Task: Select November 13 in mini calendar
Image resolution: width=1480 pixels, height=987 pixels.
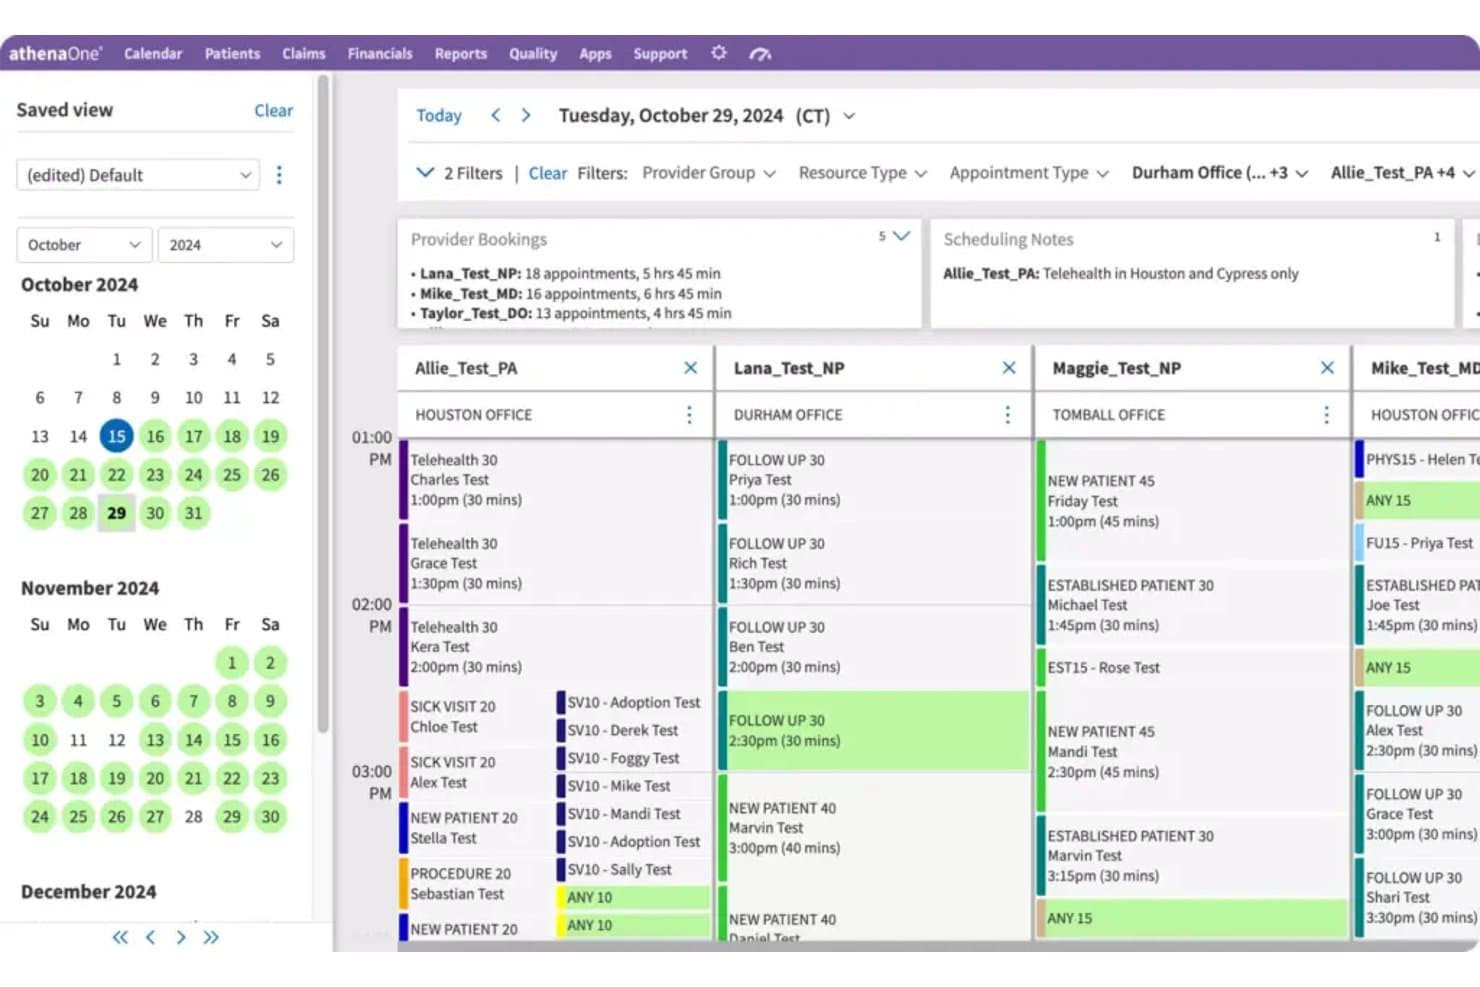Action: tap(155, 740)
